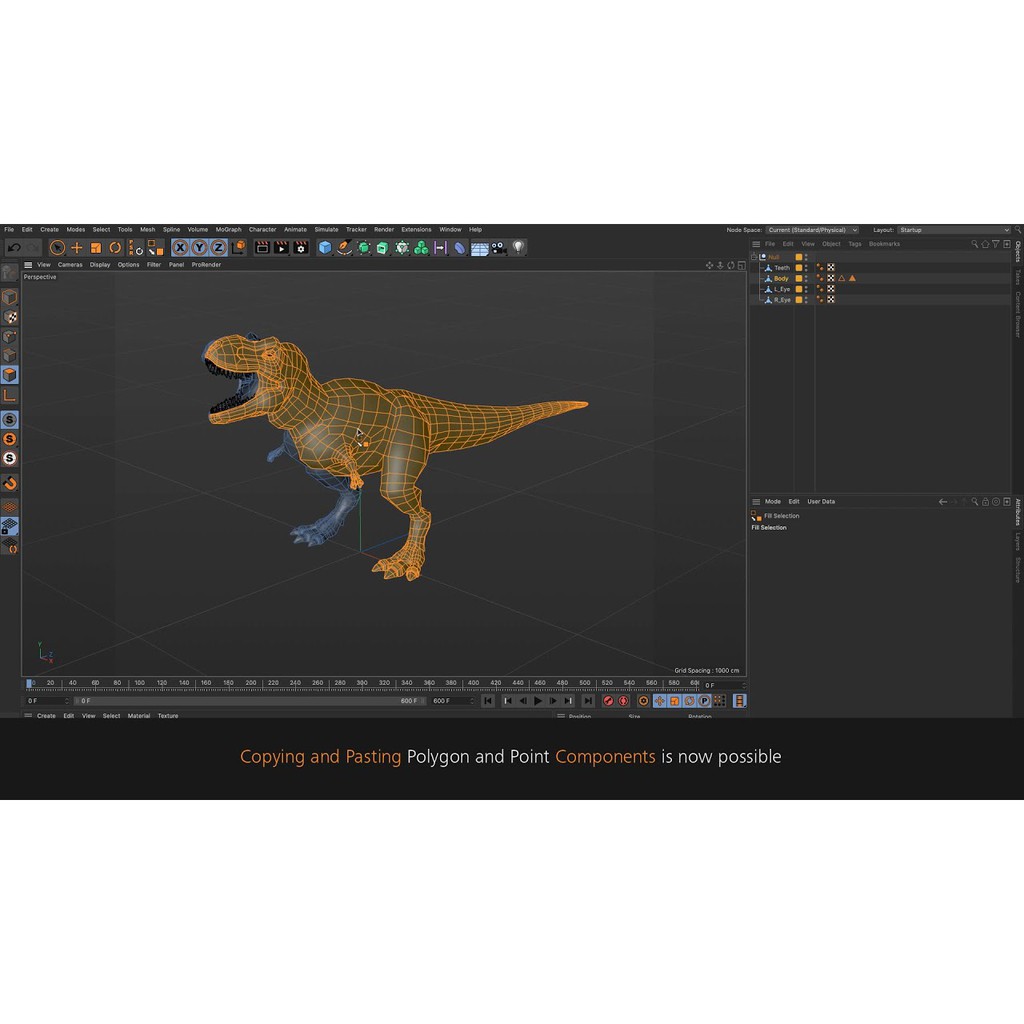Image resolution: width=1024 pixels, height=1024 pixels.
Task: Switch to the vertical Attributes tab
Action: click(x=1018, y=510)
